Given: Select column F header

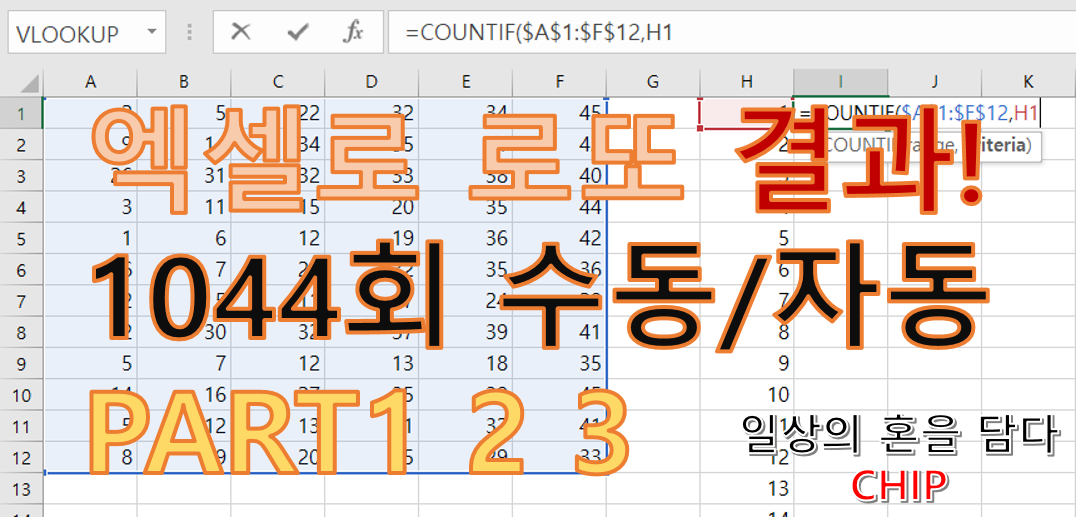Looking at the screenshot, I should [x=560, y=82].
